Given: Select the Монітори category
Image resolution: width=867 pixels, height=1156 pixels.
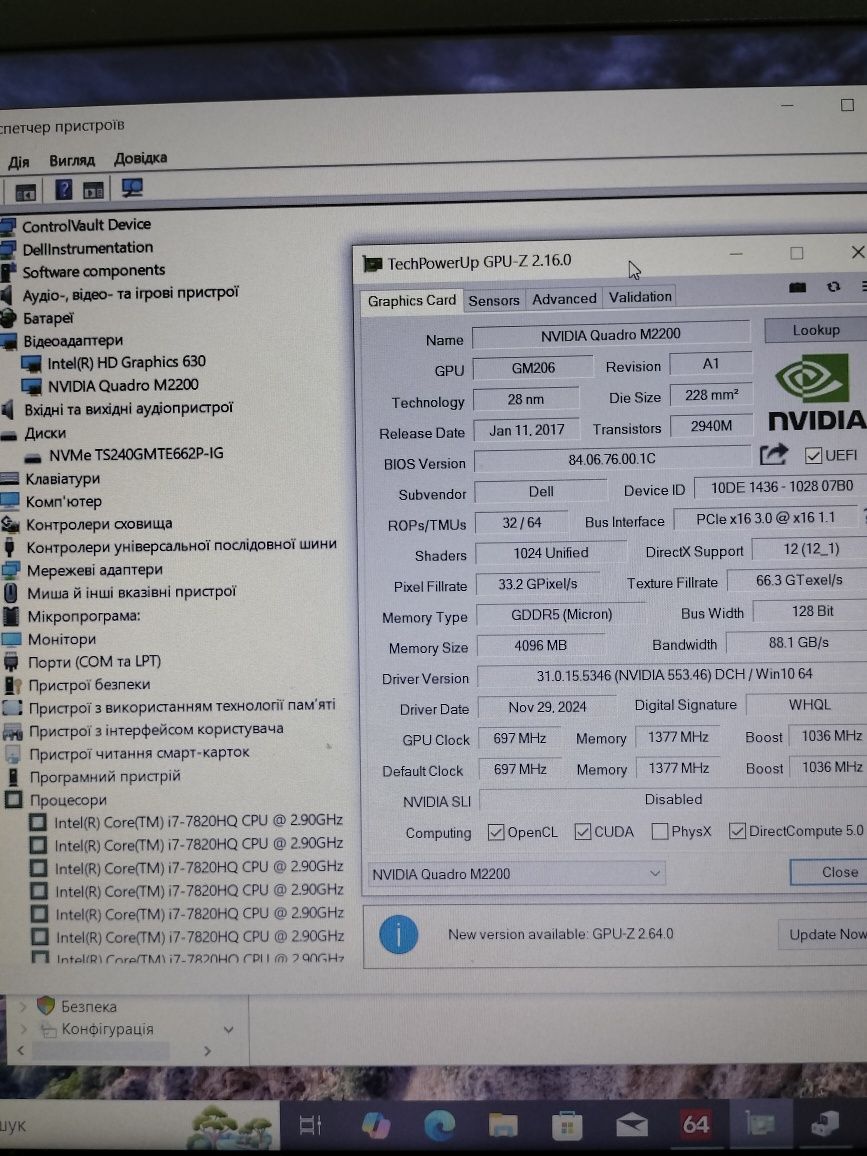Looking at the screenshot, I should click(61, 639).
